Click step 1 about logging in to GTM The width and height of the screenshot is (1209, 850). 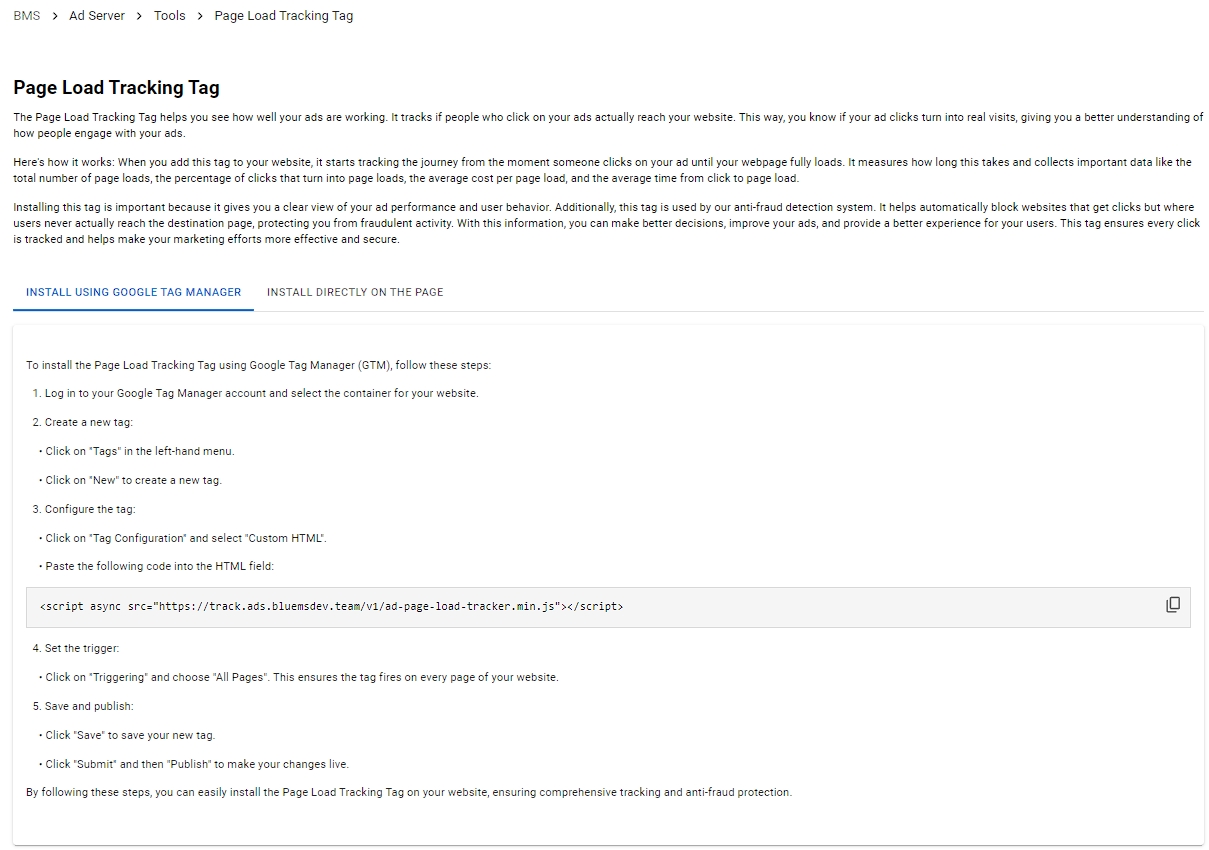(261, 393)
